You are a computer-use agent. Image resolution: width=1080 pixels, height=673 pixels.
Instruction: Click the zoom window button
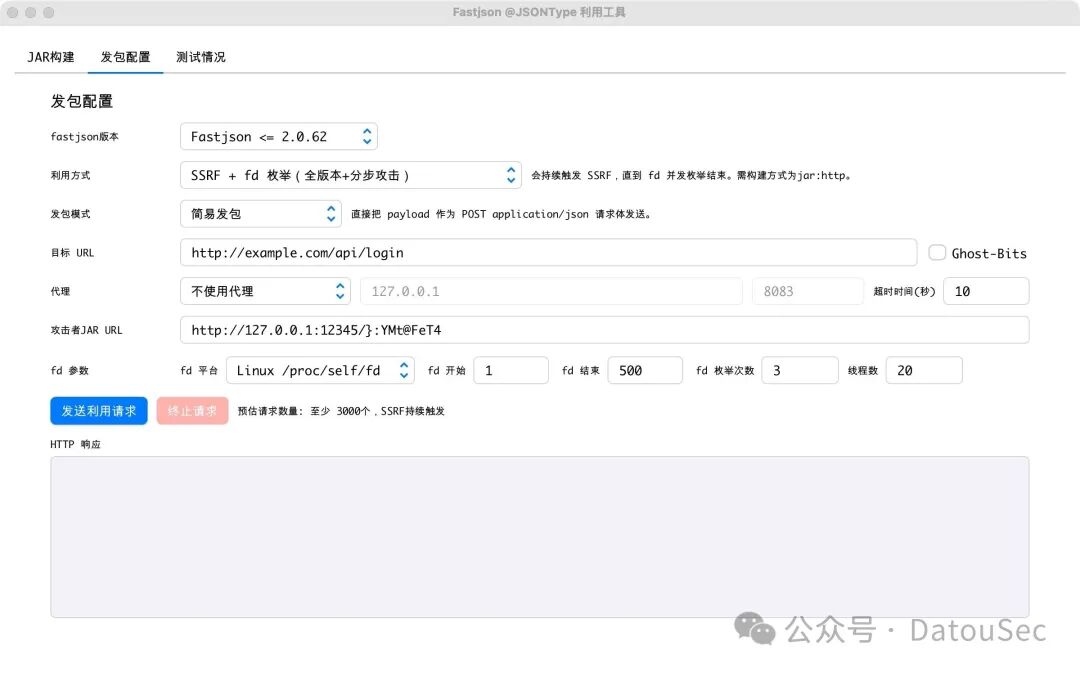[x=48, y=12]
